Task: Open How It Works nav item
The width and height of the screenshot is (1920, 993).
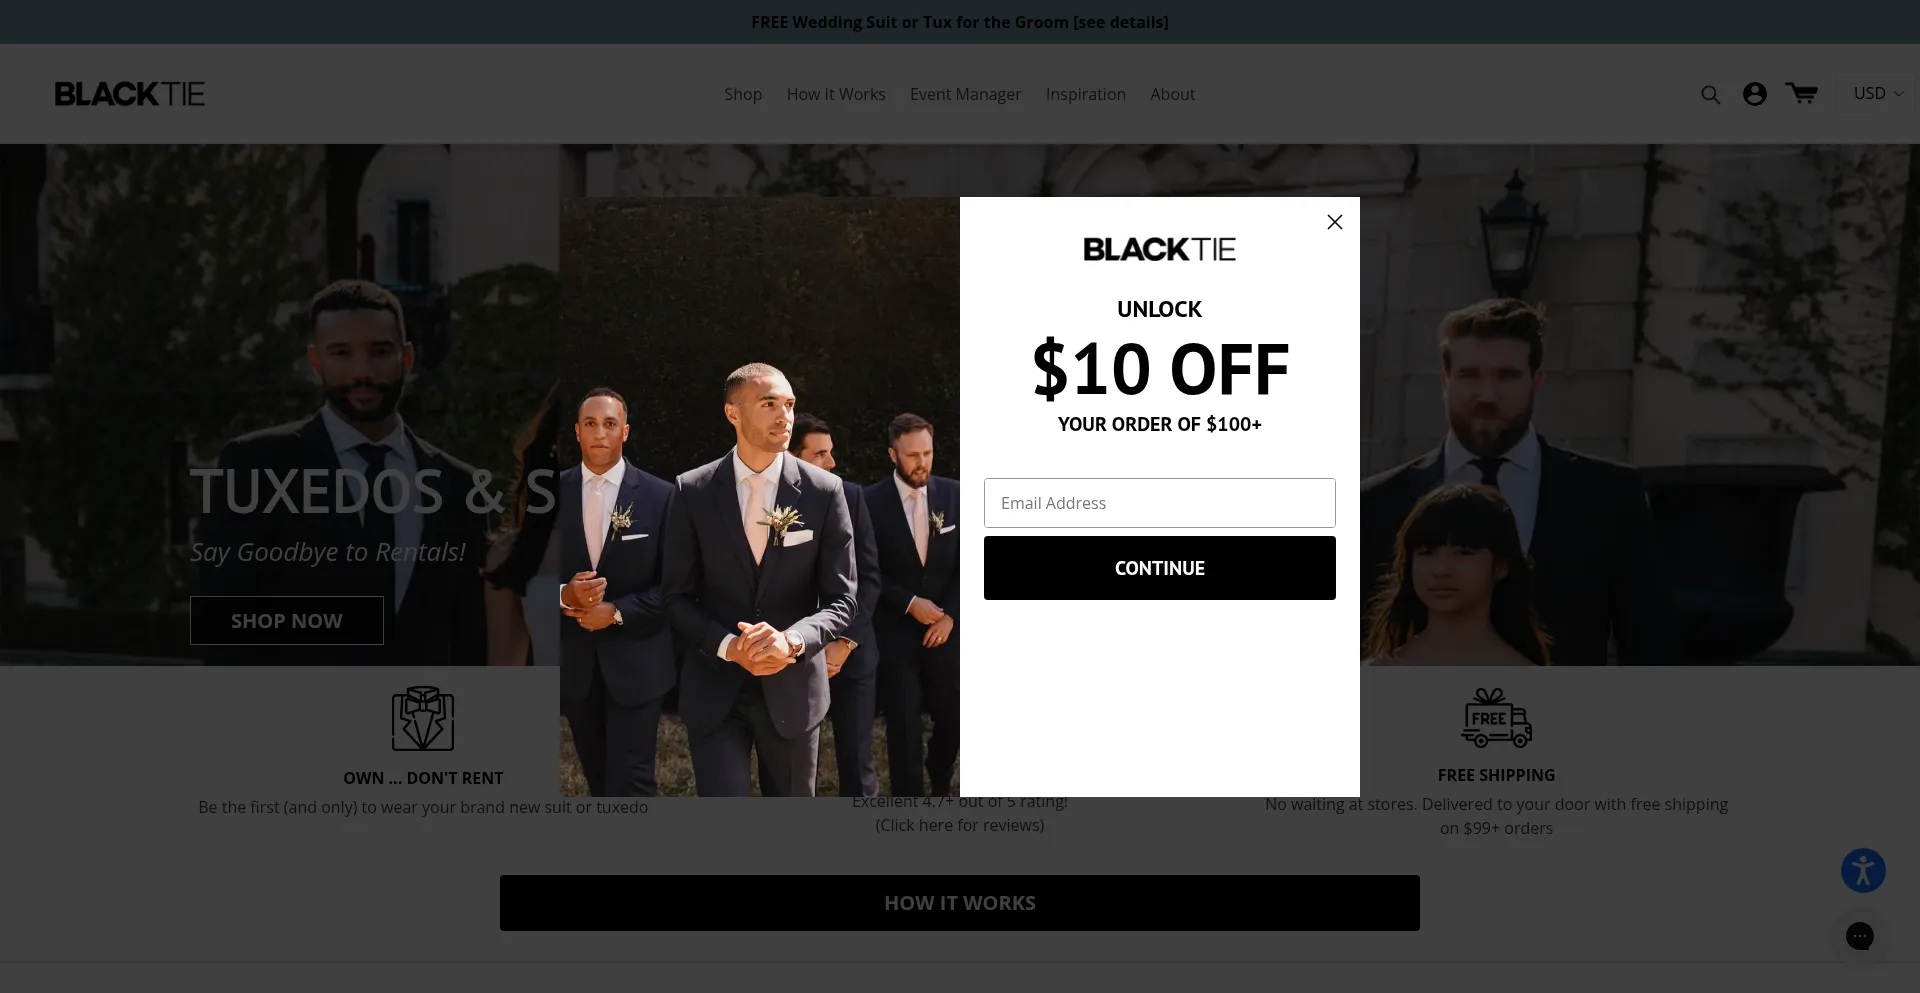Action: pyautogui.click(x=836, y=94)
